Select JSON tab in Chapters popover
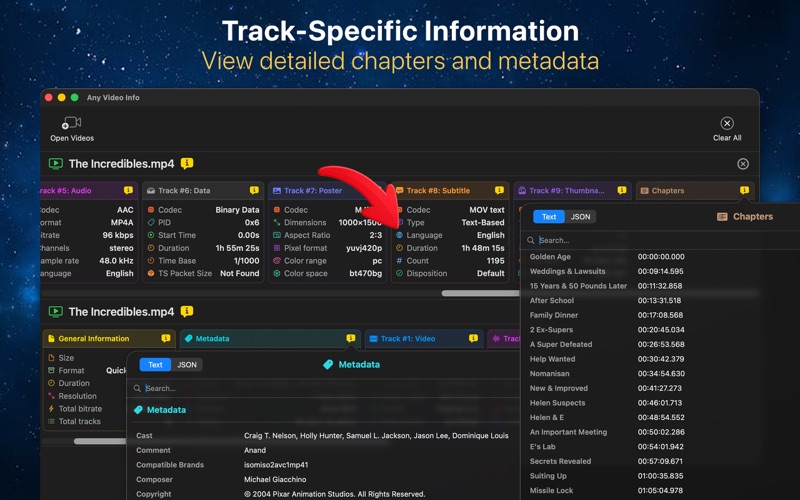 tap(580, 217)
